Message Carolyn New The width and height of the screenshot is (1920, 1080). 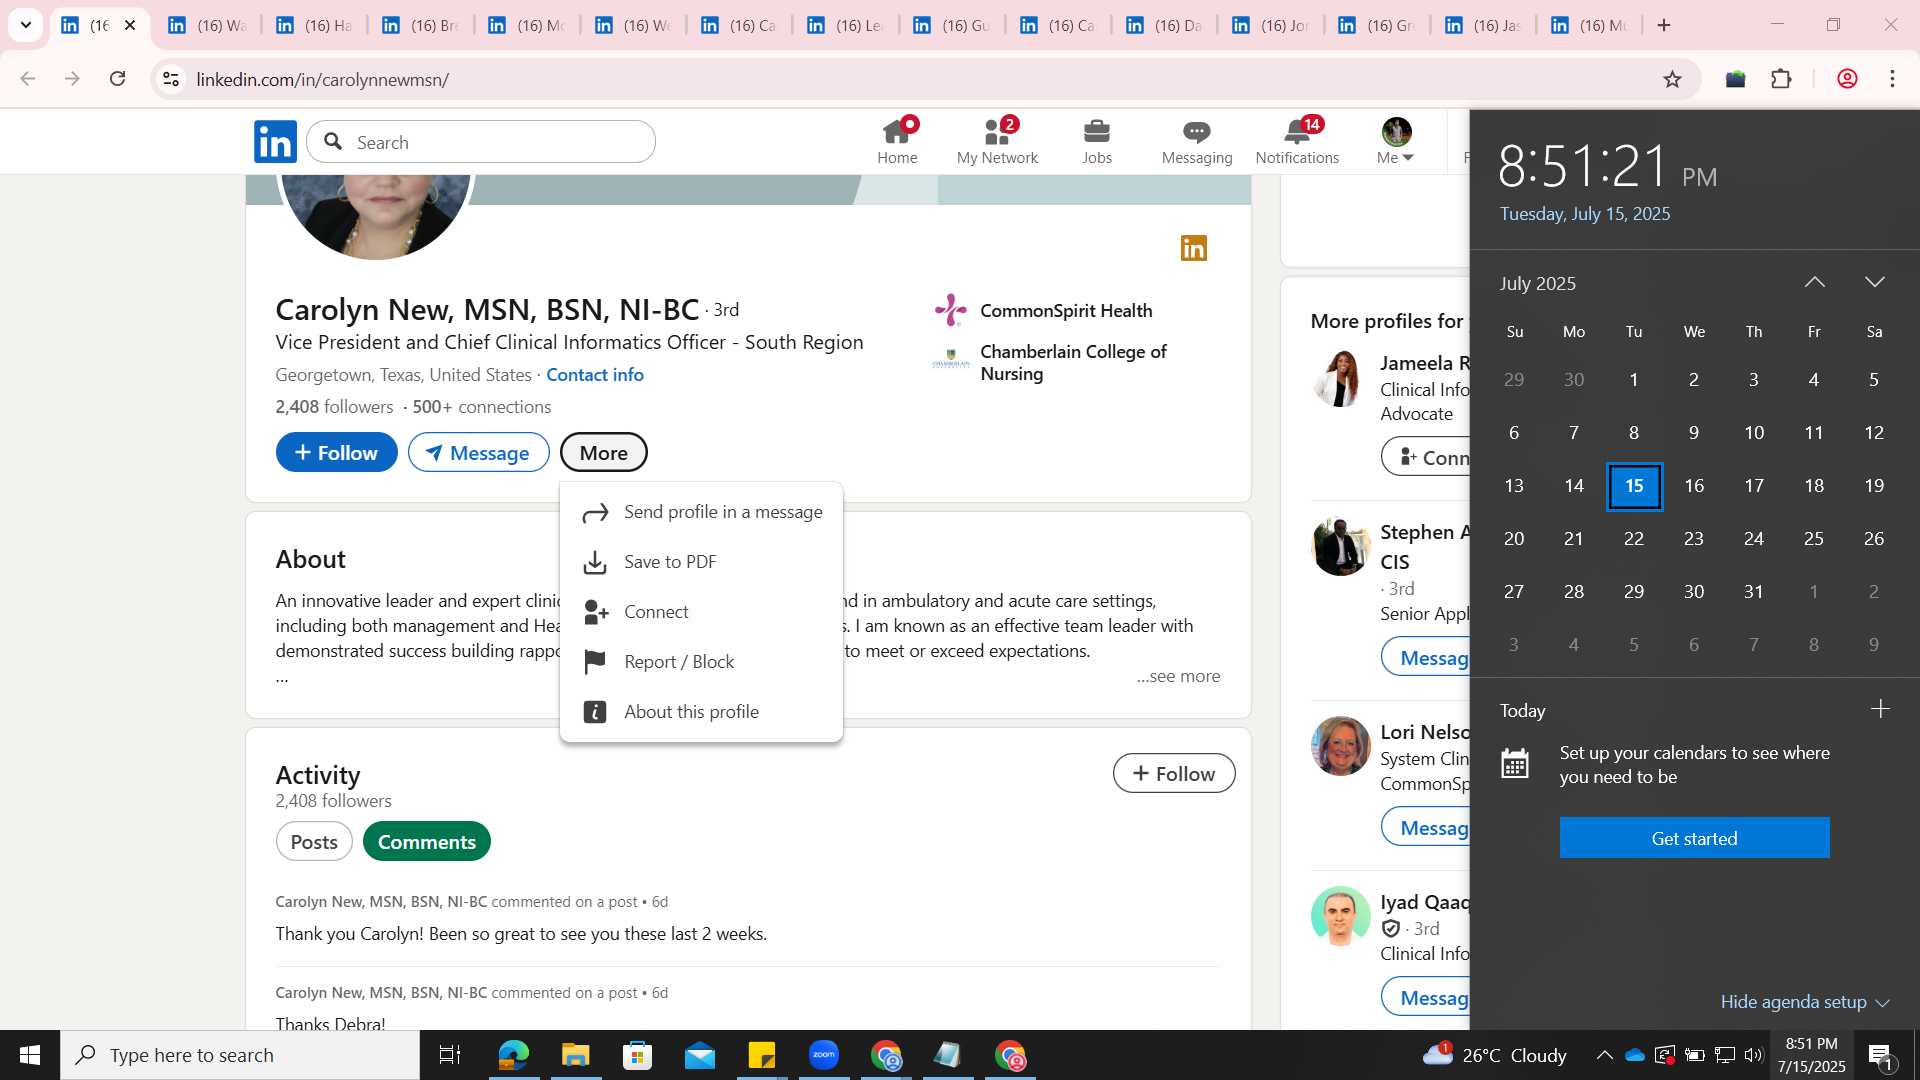point(478,453)
